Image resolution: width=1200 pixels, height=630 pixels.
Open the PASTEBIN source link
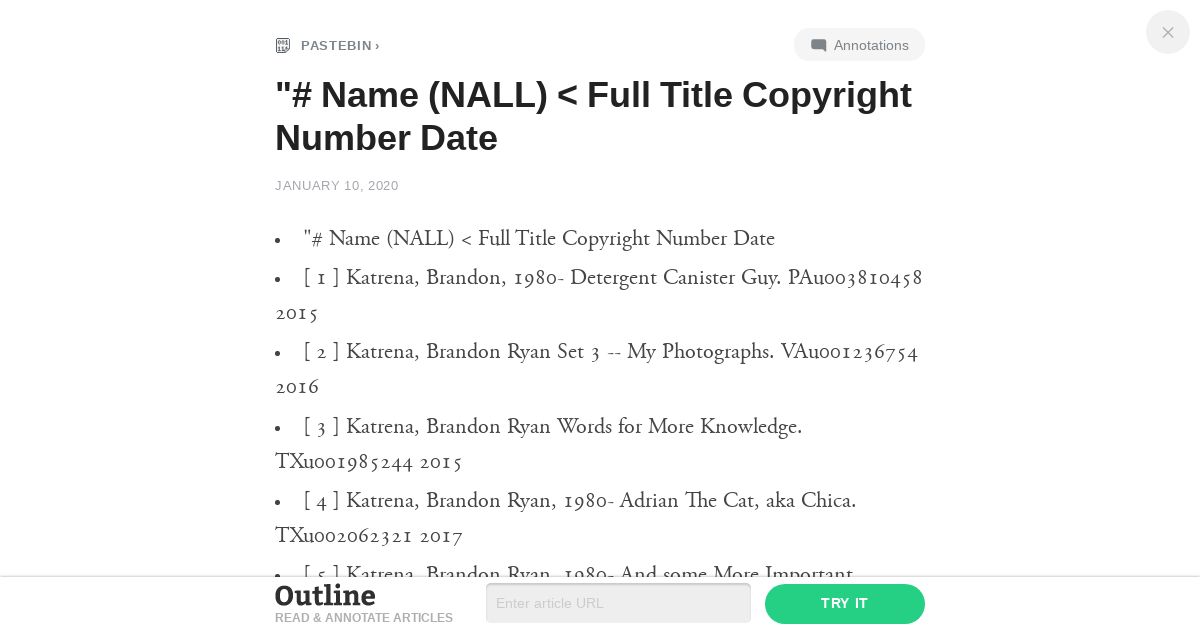tap(336, 45)
